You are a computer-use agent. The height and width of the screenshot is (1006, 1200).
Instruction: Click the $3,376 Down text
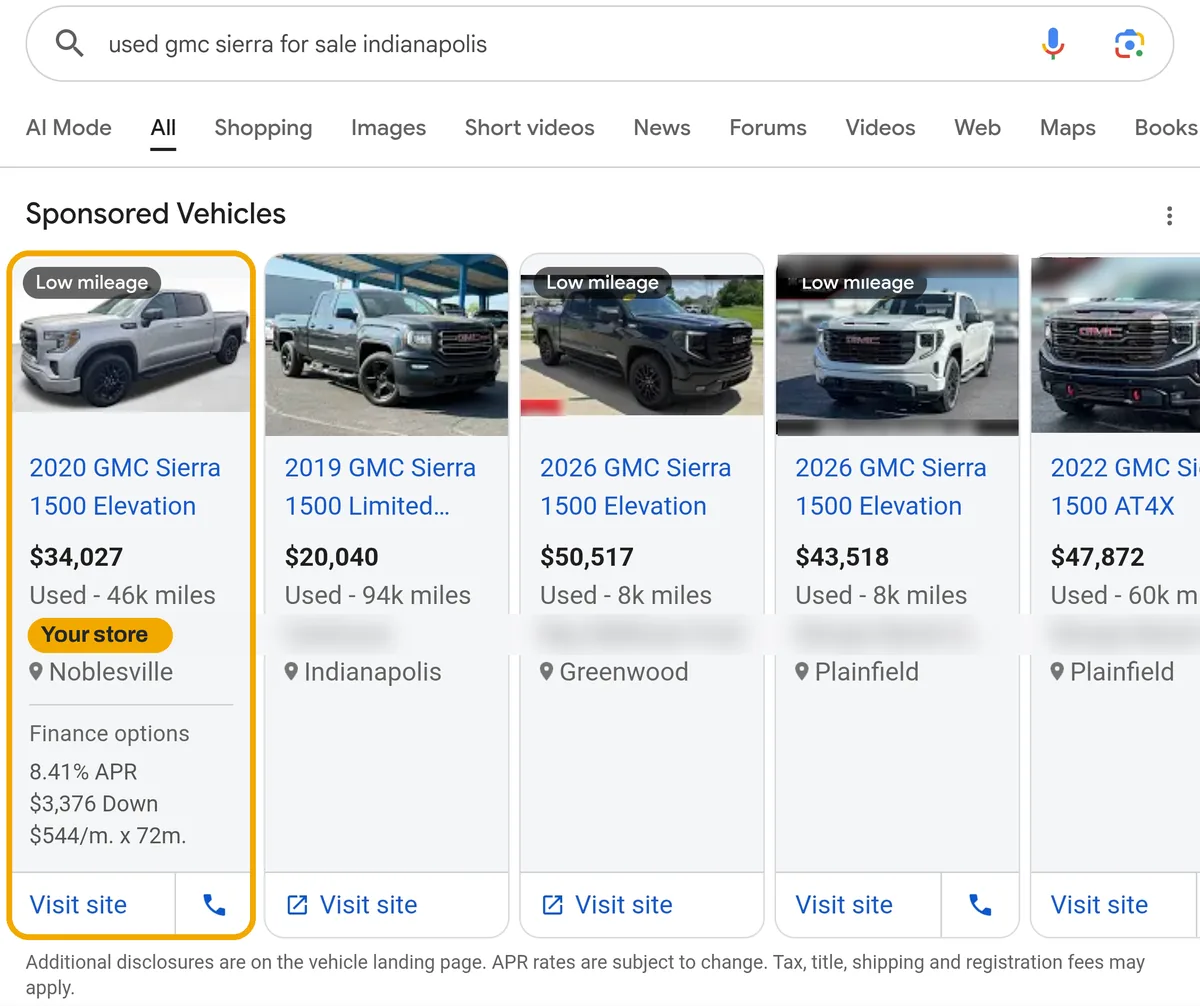click(93, 804)
